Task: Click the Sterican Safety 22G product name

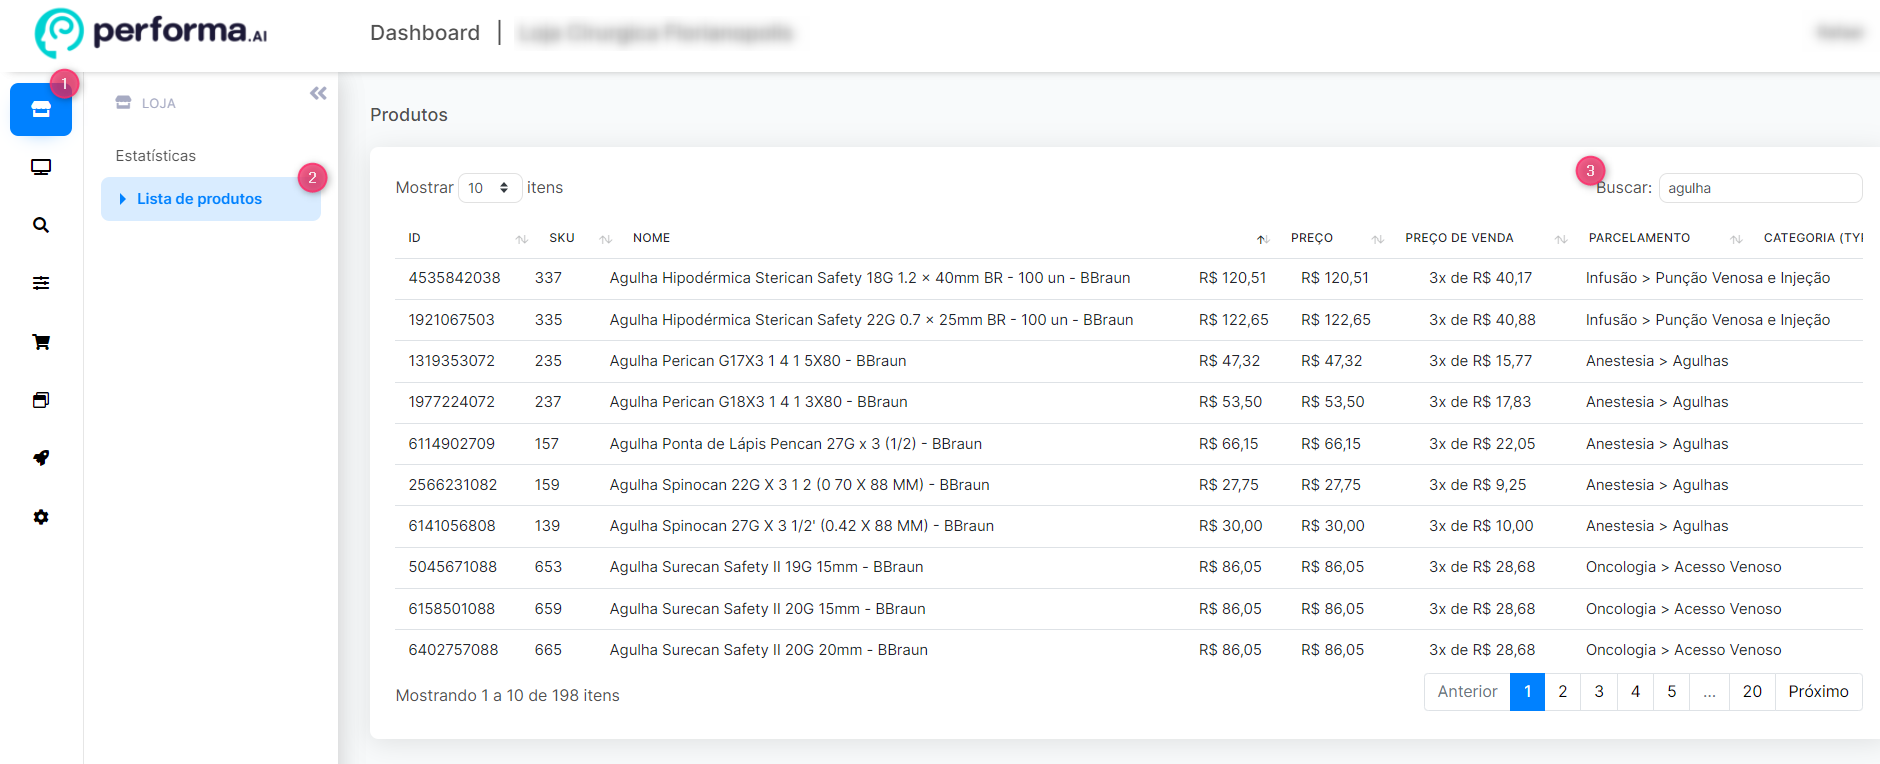Action: click(871, 320)
